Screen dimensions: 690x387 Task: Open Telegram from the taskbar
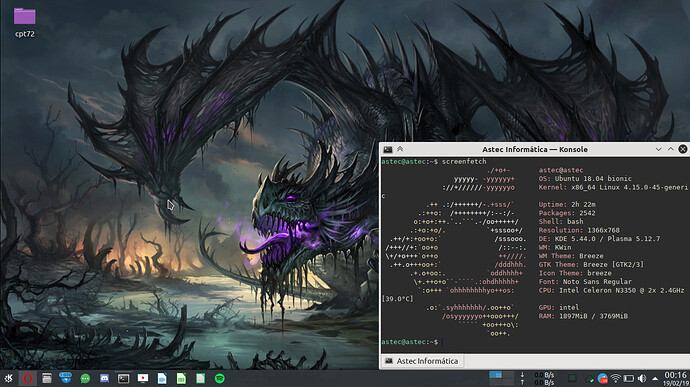click(66, 378)
